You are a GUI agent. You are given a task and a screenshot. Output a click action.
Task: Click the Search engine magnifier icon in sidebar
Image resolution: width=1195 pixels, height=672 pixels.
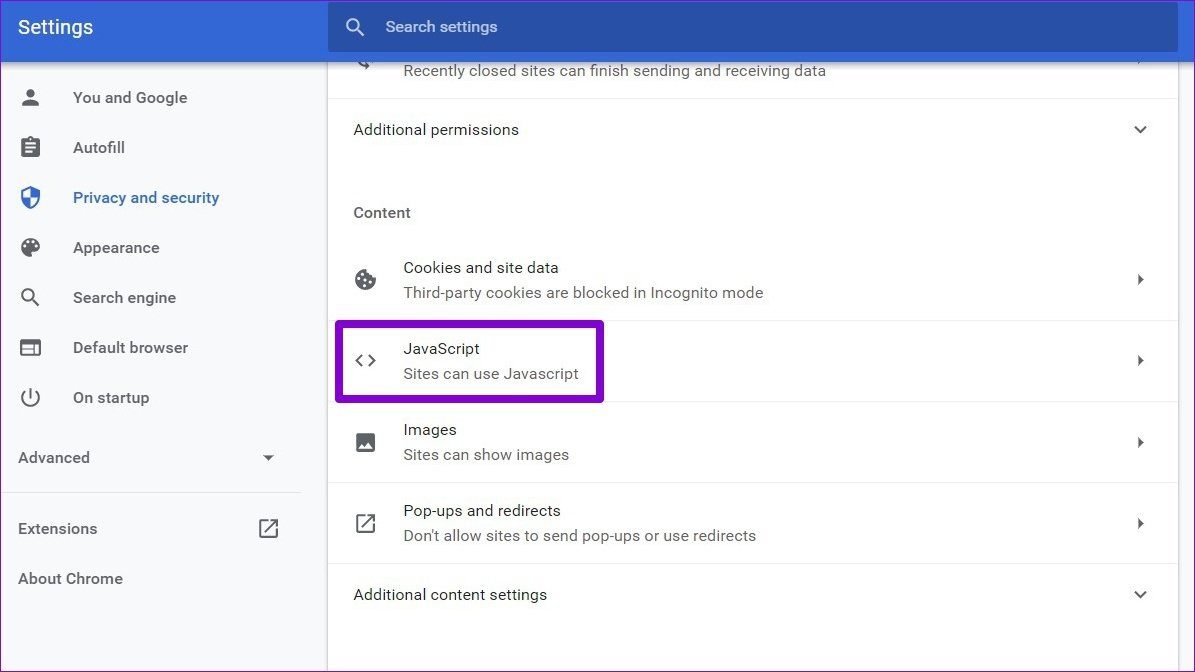pyautogui.click(x=30, y=297)
